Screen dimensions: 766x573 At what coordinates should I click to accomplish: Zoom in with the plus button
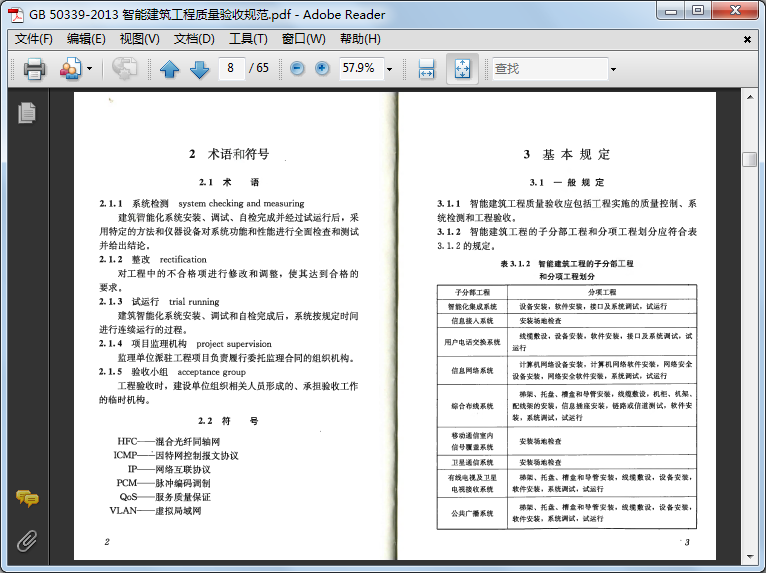click(322, 69)
